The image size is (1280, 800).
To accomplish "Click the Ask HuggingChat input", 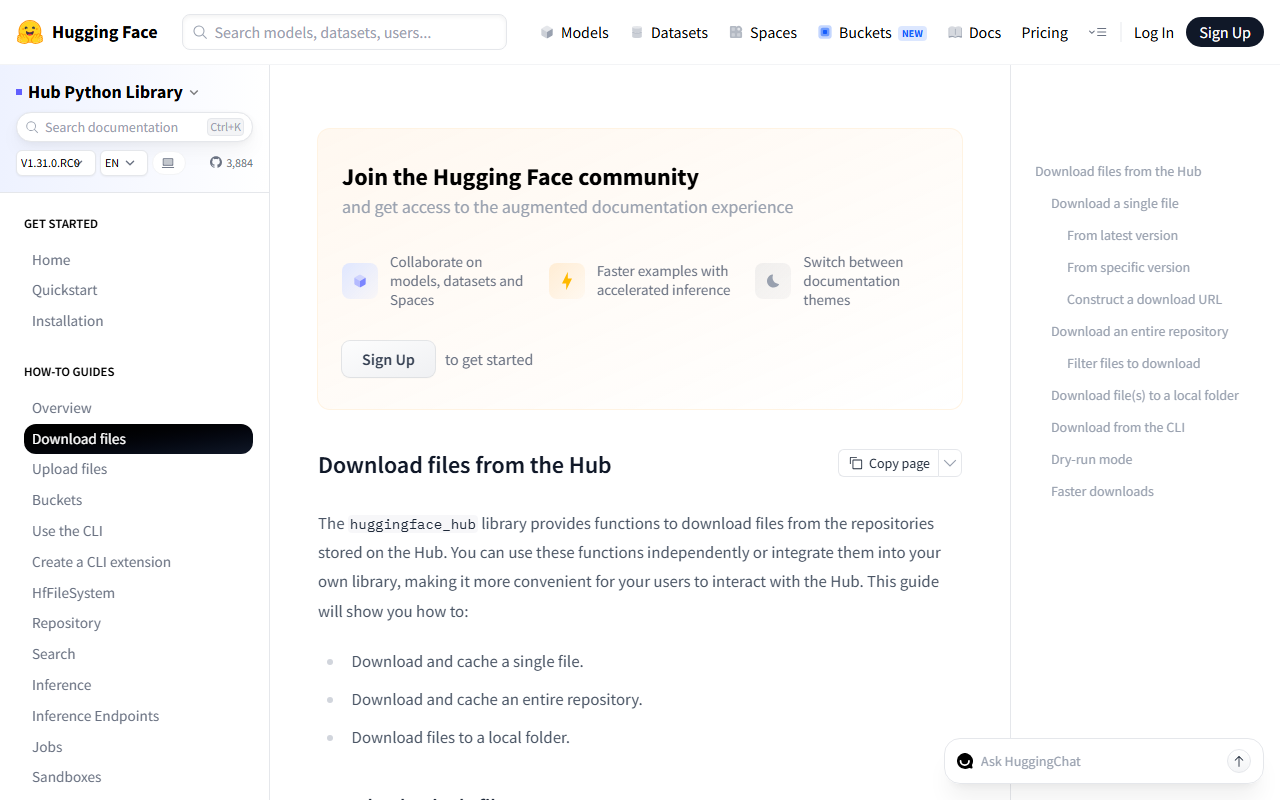I will pos(1098,761).
